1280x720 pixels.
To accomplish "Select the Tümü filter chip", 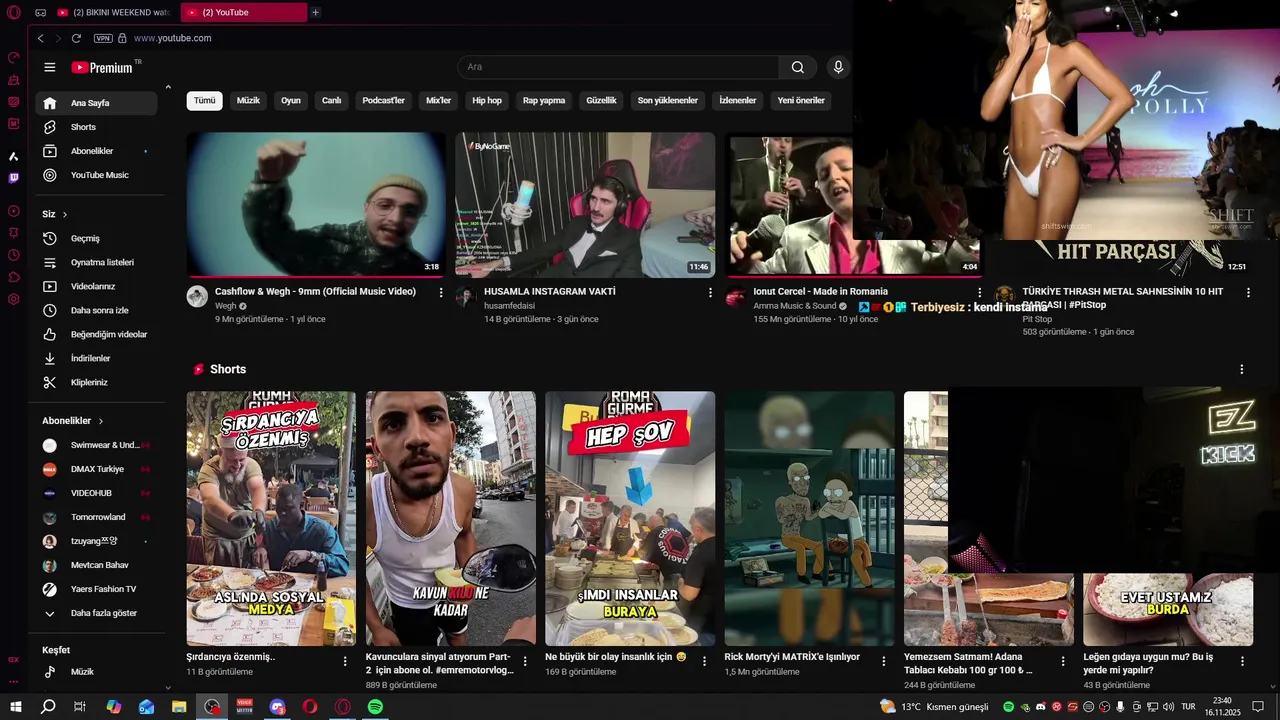I will [204, 101].
